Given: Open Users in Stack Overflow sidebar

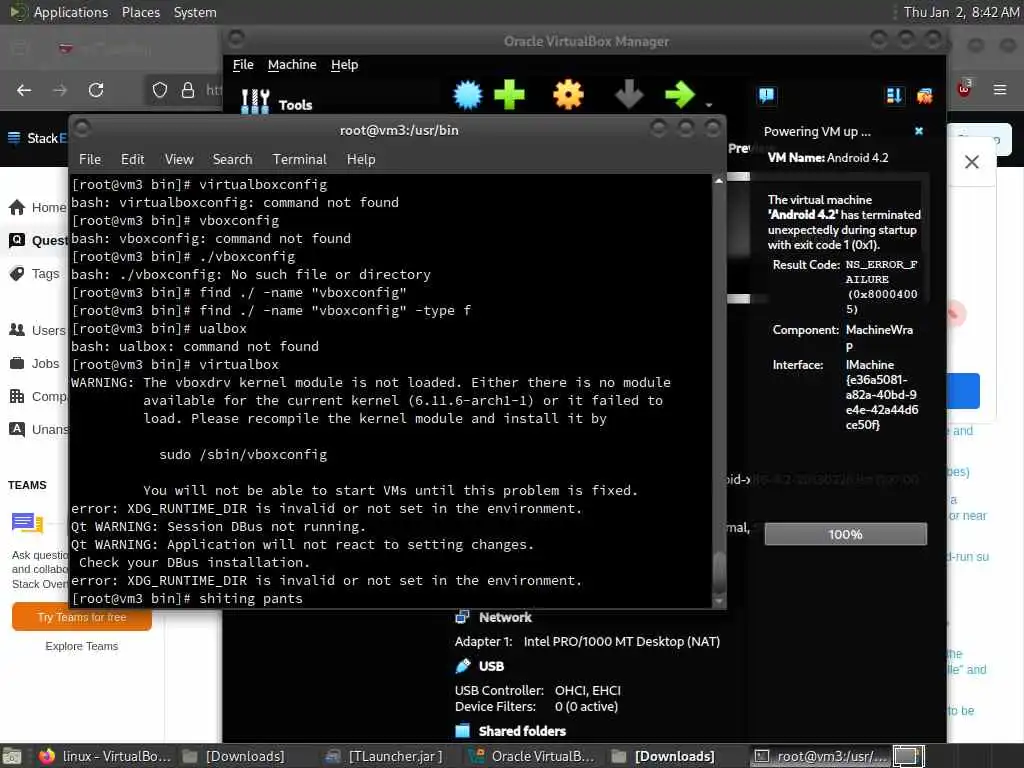Looking at the screenshot, I should (37, 330).
